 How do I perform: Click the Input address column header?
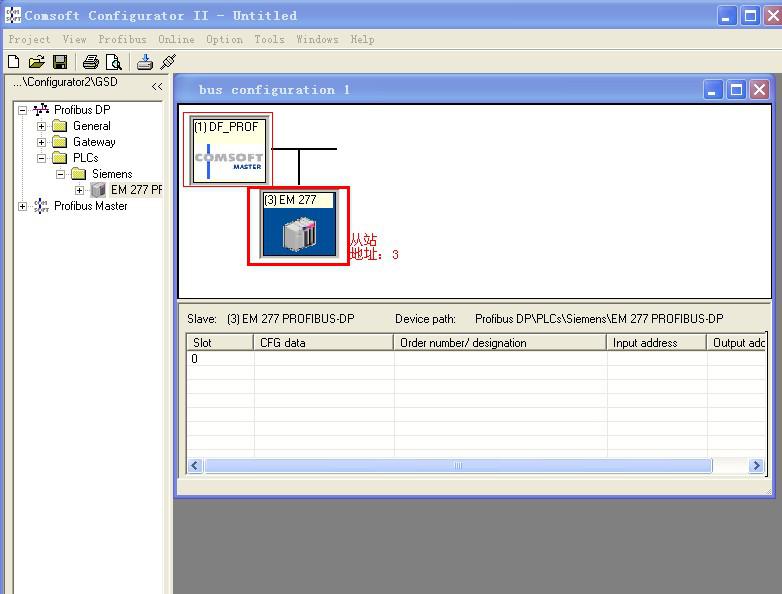click(x=656, y=343)
